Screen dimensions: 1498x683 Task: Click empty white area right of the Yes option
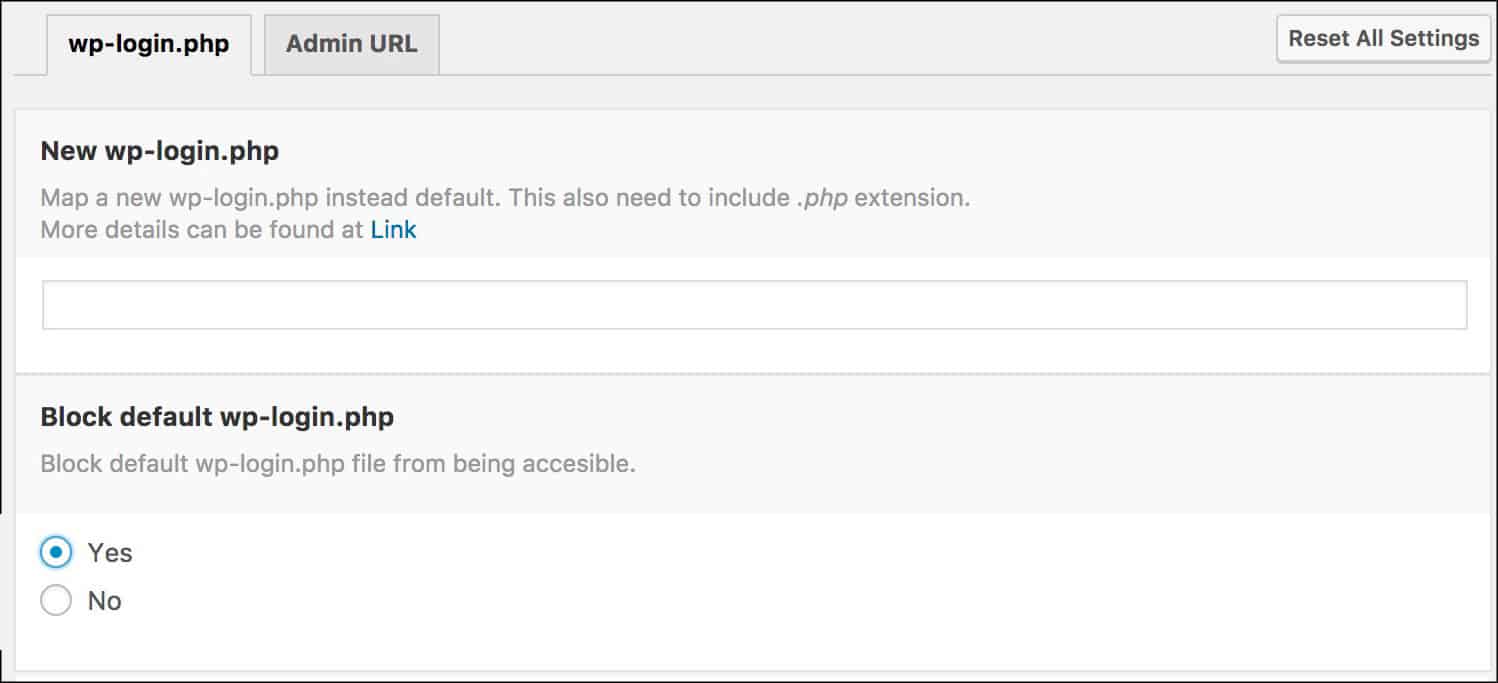700,552
